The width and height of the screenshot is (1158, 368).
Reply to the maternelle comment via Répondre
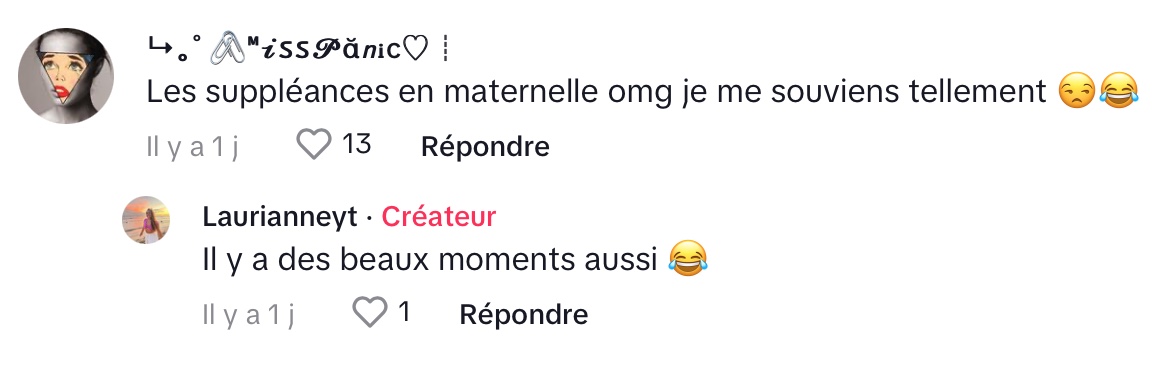485,146
